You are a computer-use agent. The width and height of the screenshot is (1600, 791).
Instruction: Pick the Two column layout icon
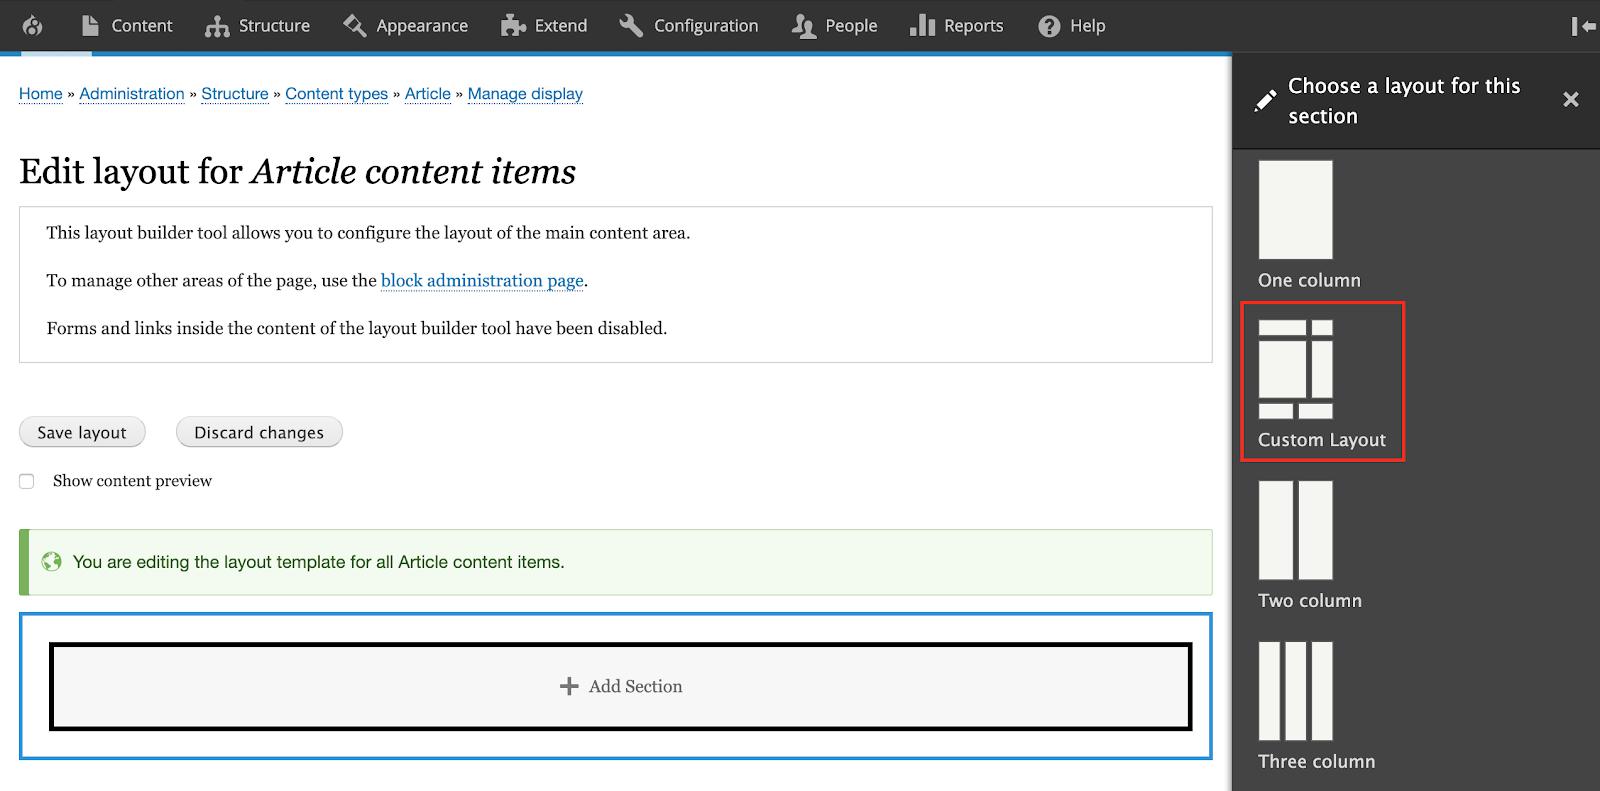point(1295,530)
